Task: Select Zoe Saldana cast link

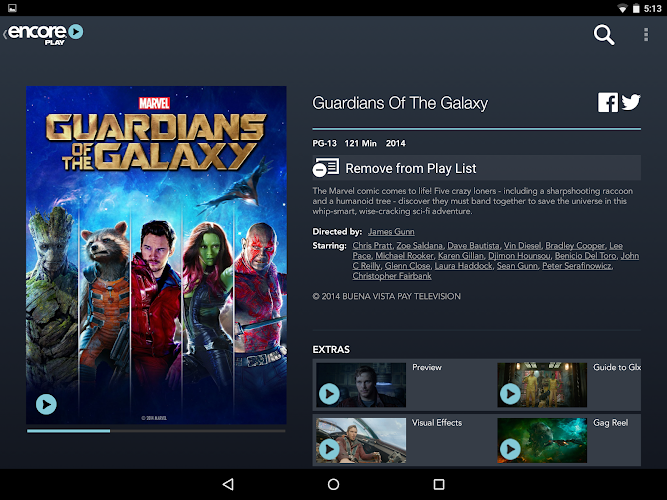Action: coord(419,246)
